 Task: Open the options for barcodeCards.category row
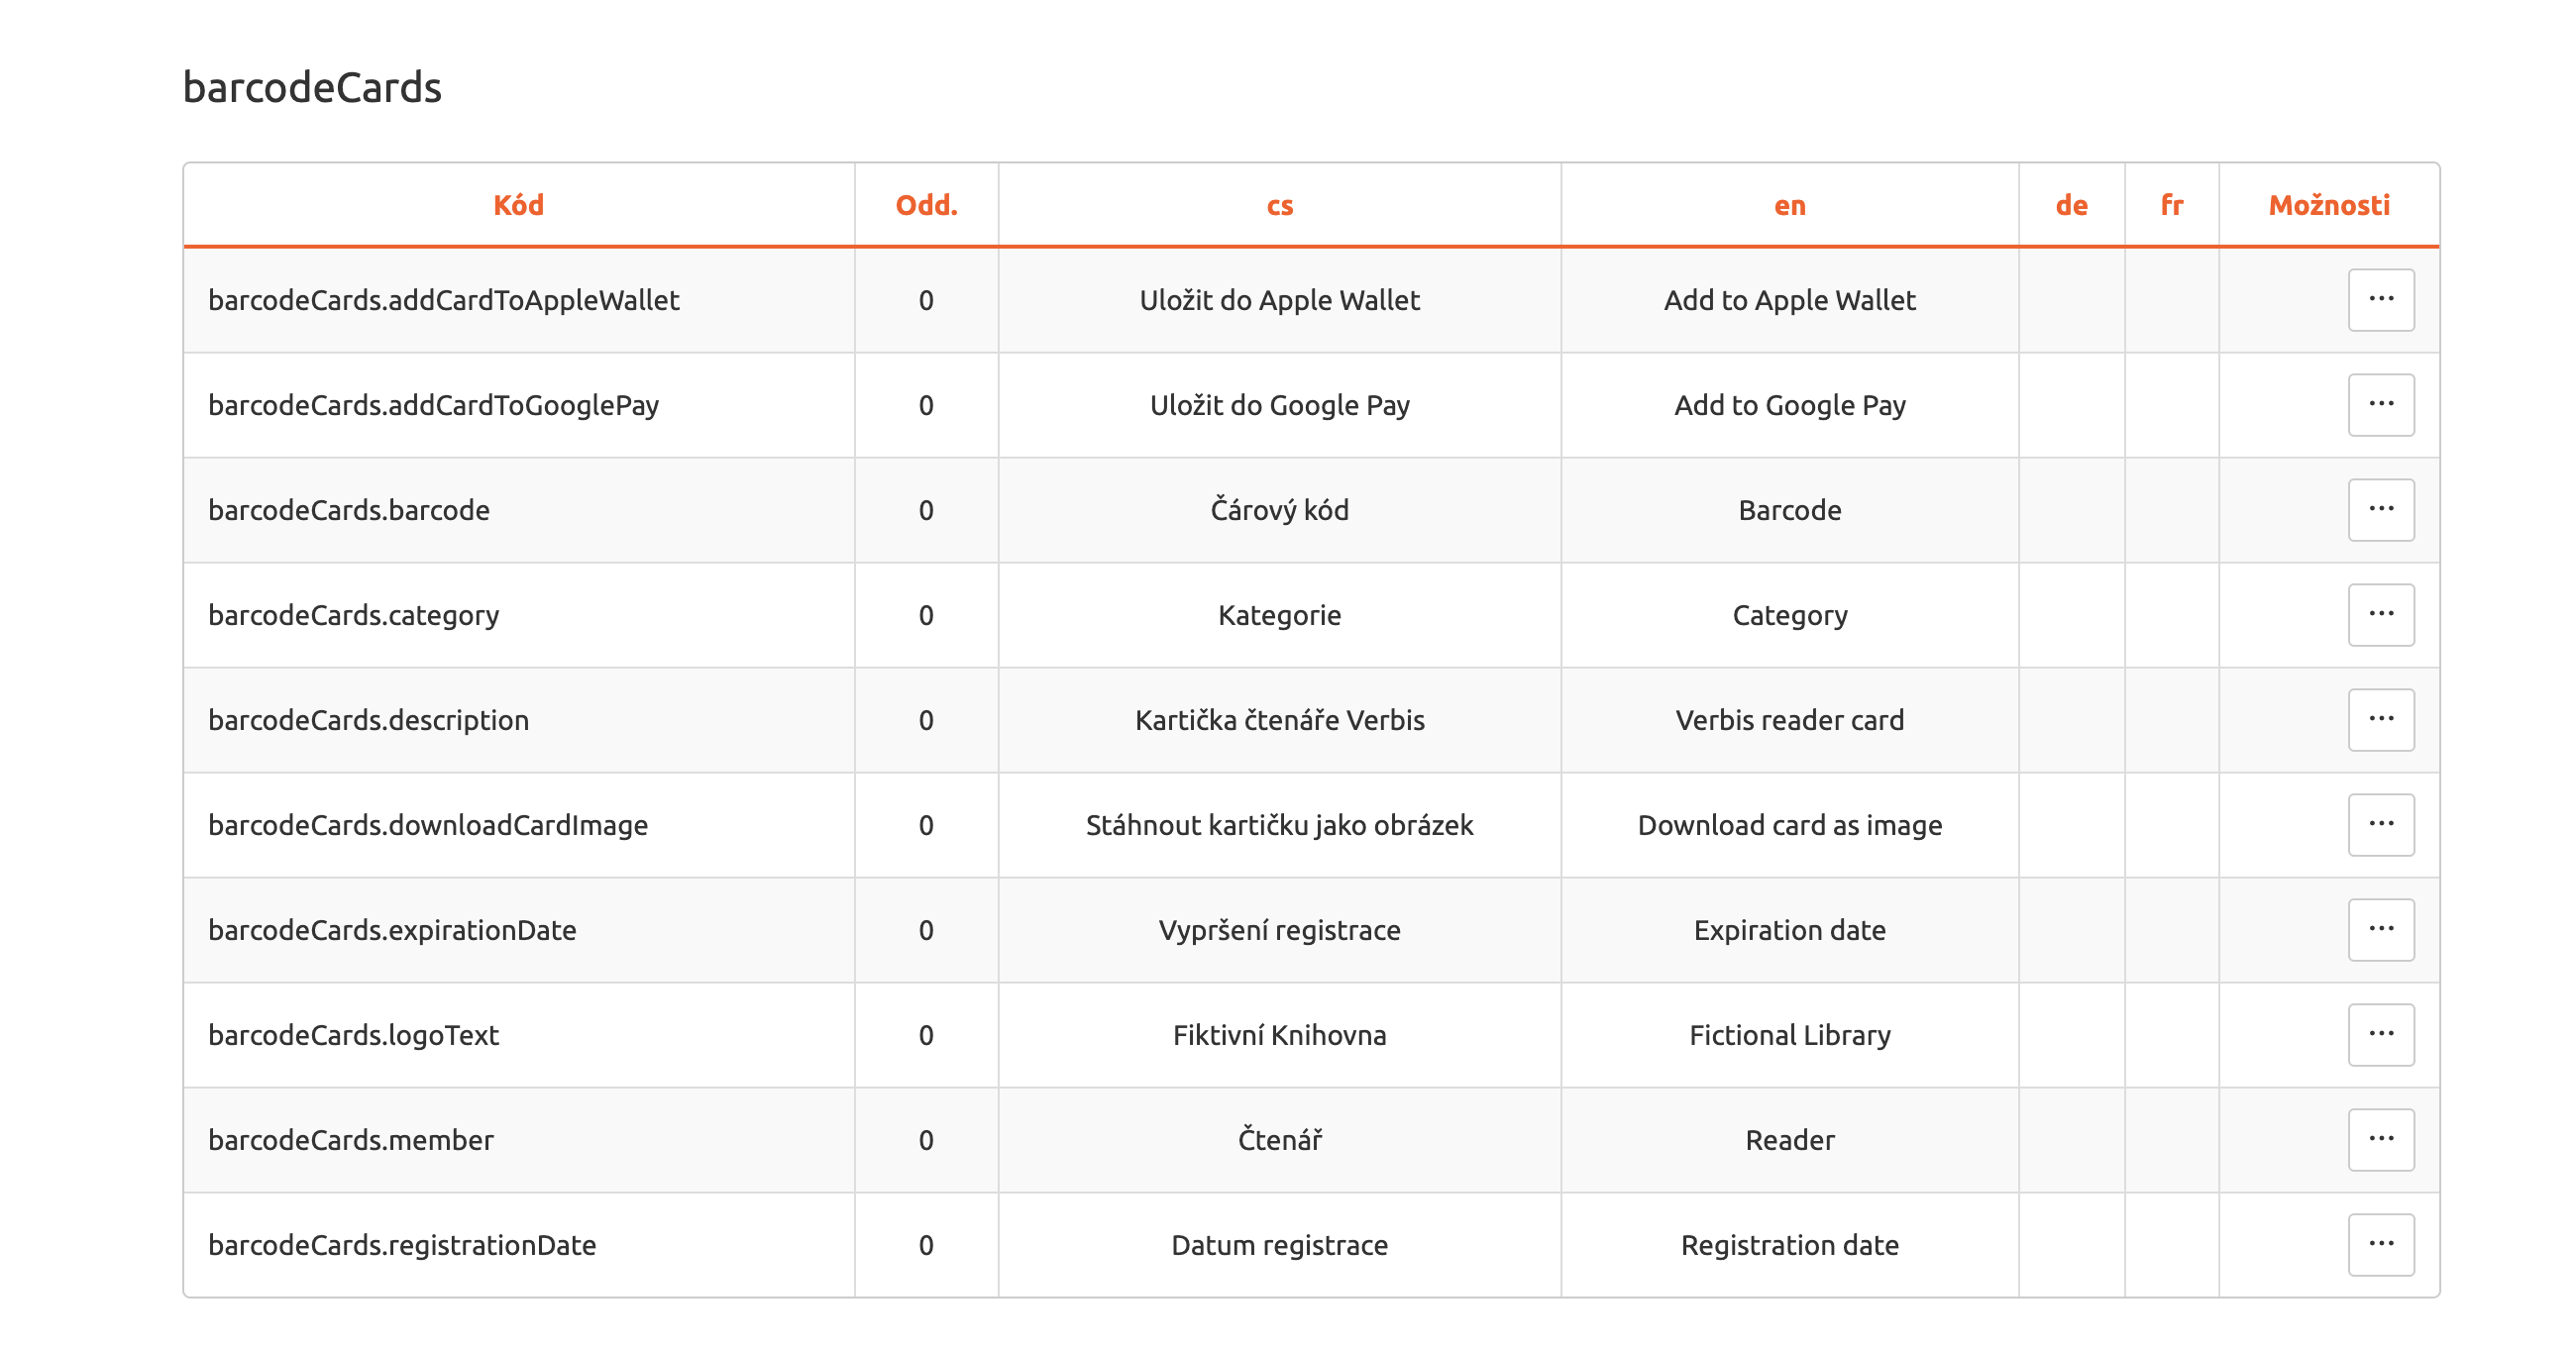click(2380, 615)
